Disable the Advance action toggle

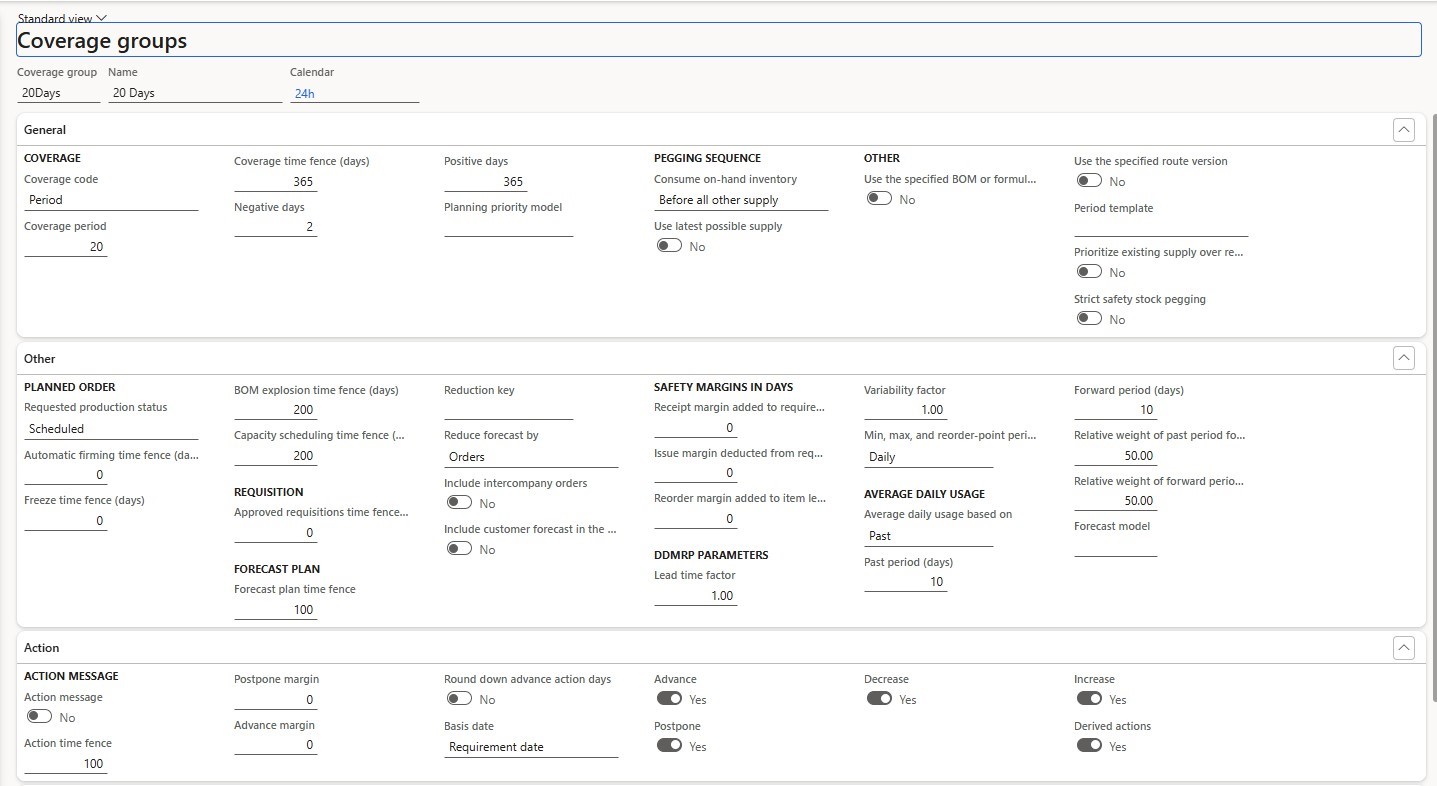[669, 699]
